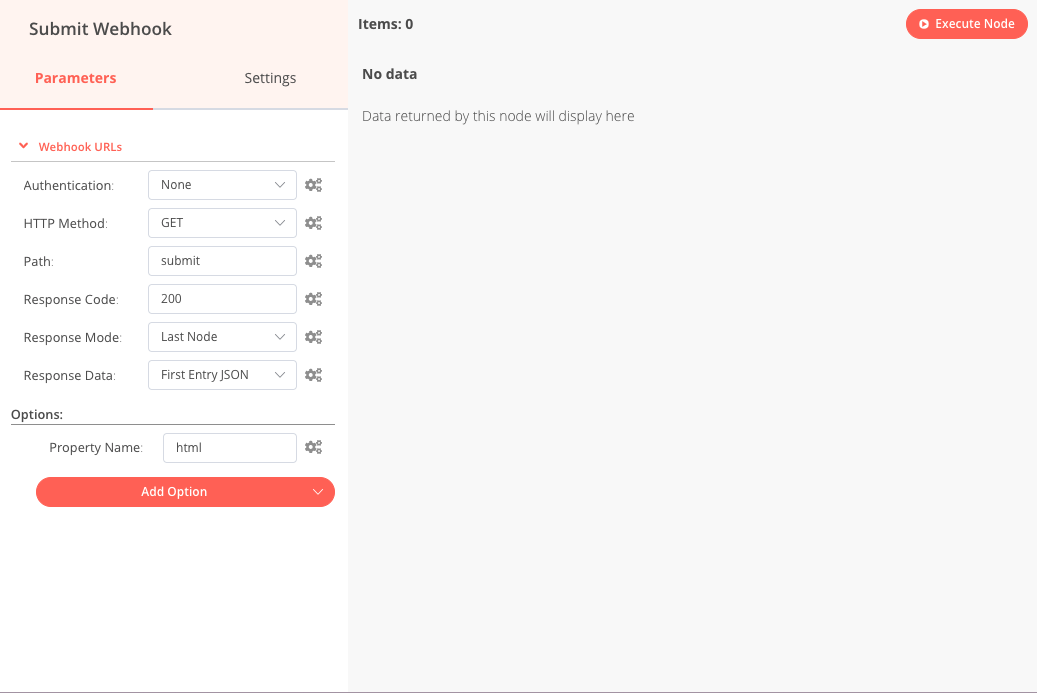Collapse the Webhook URLs section

[23, 145]
